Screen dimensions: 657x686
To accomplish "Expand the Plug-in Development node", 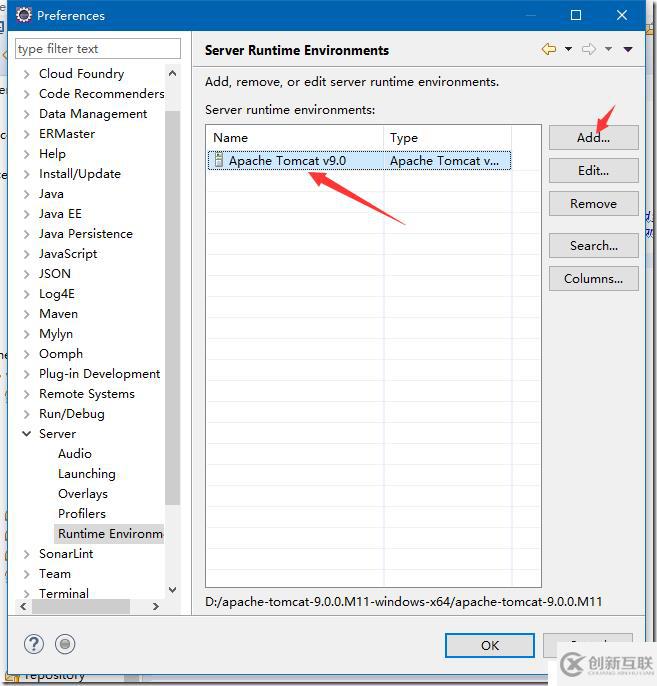I will click(x=27, y=374).
